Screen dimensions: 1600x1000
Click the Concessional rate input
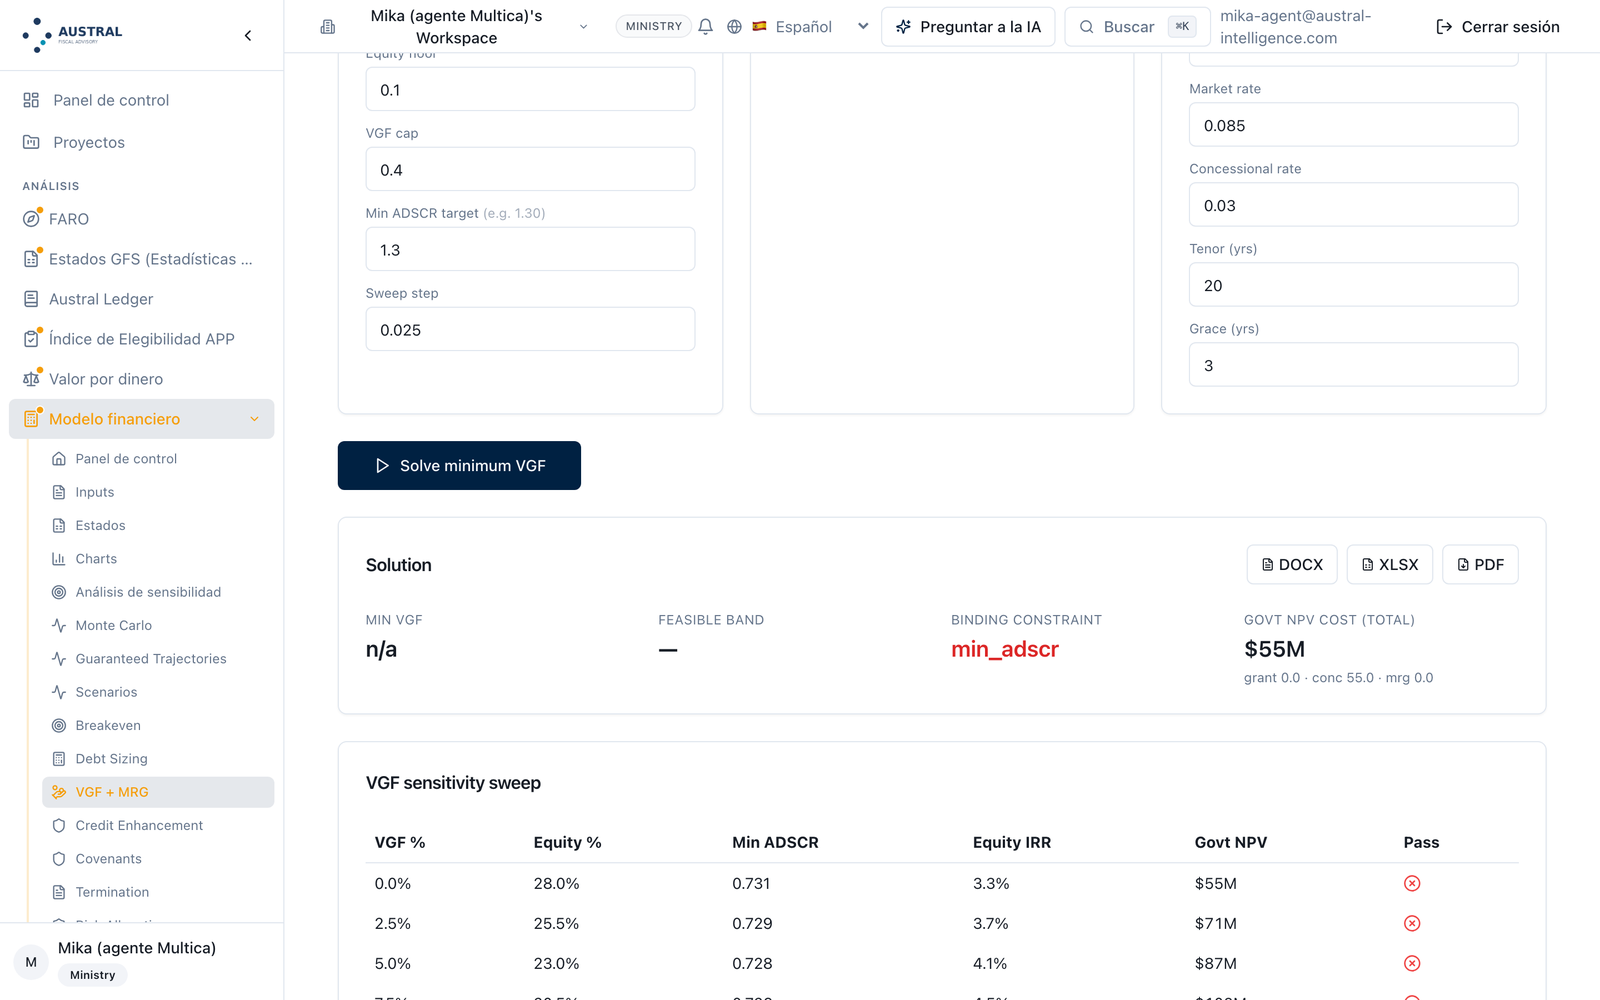pos(1353,205)
